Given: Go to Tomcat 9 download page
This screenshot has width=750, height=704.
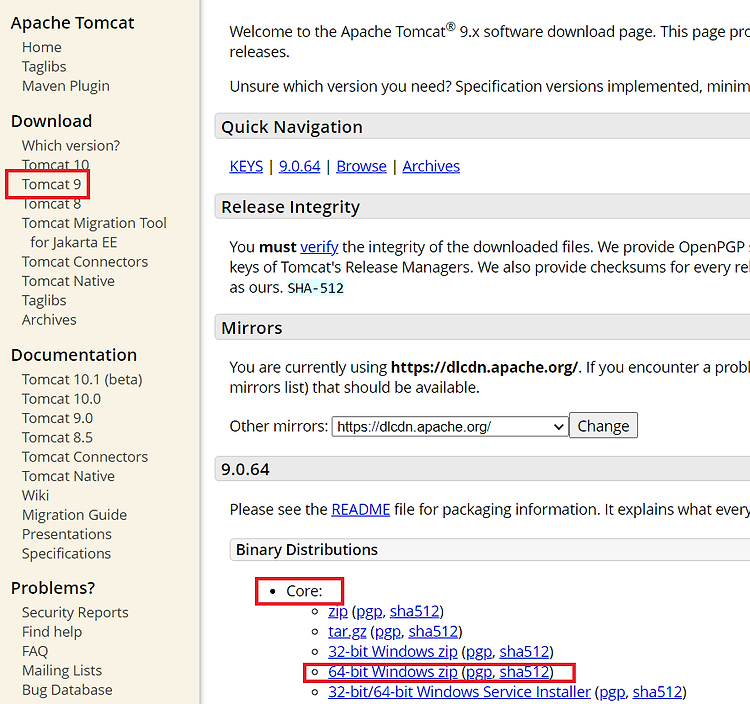Looking at the screenshot, I should (52, 184).
